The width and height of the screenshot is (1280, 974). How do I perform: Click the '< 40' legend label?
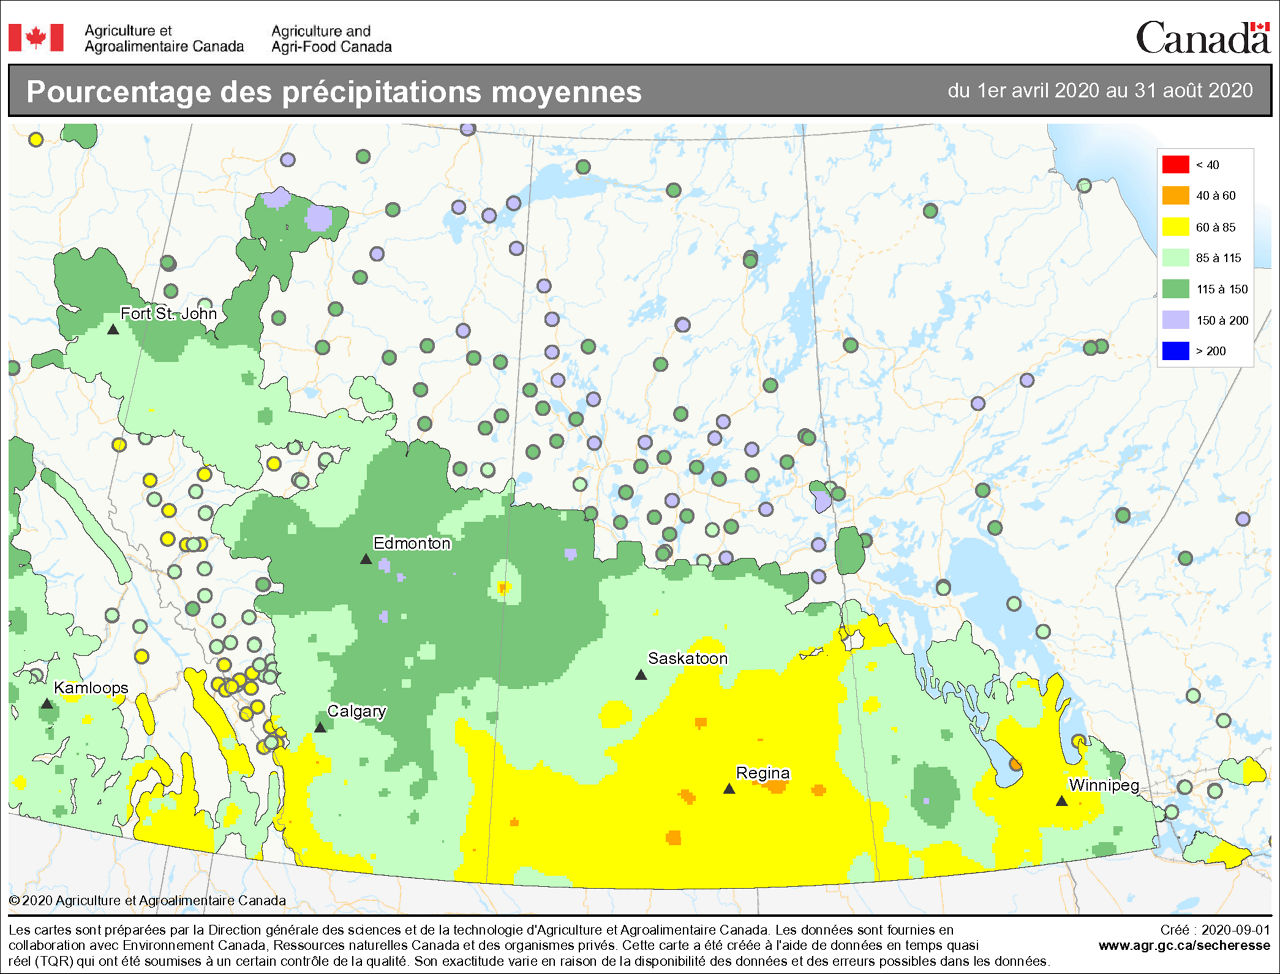click(1208, 165)
